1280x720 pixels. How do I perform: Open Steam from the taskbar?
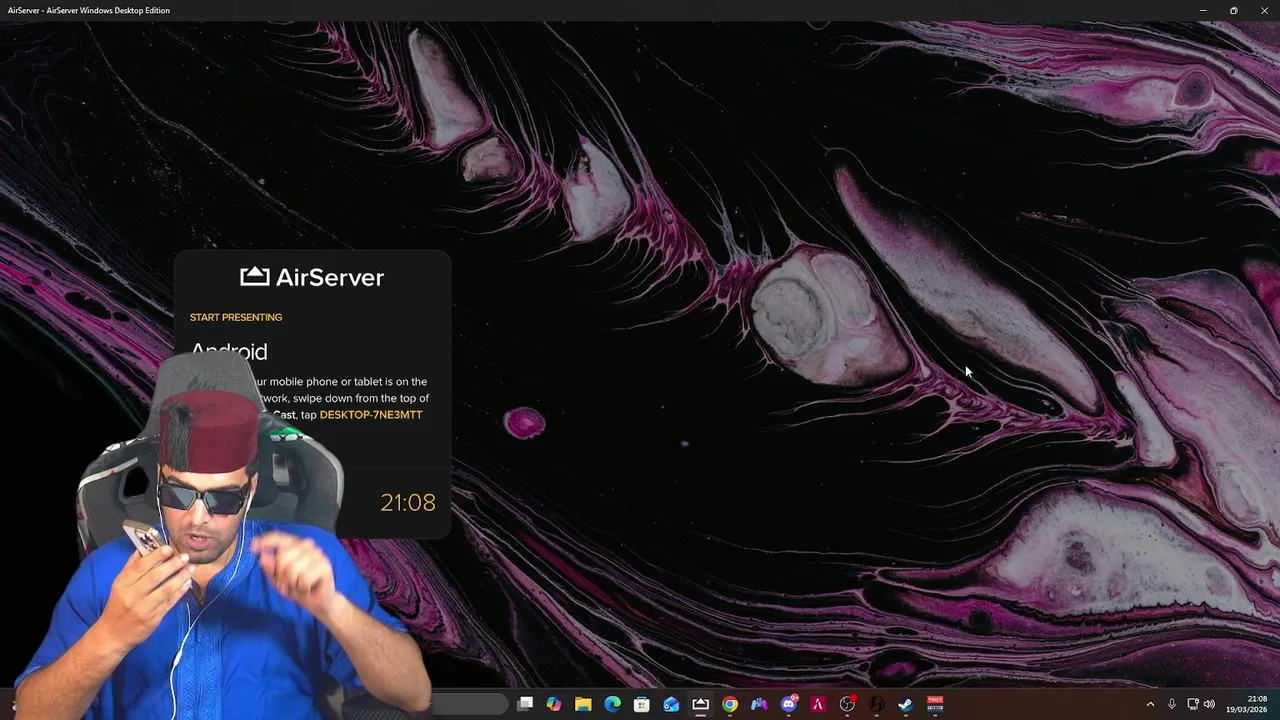(x=906, y=704)
